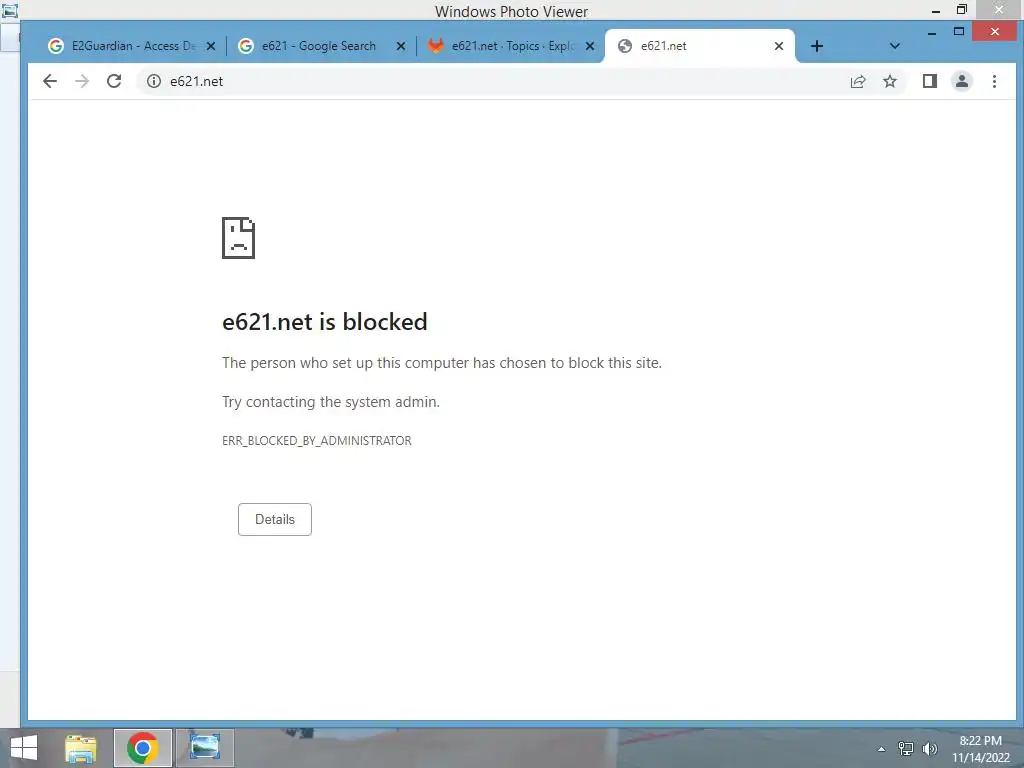The height and width of the screenshot is (768, 1024).
Task: Restore down the Windows Photo Viewer window
Action: 961,9
